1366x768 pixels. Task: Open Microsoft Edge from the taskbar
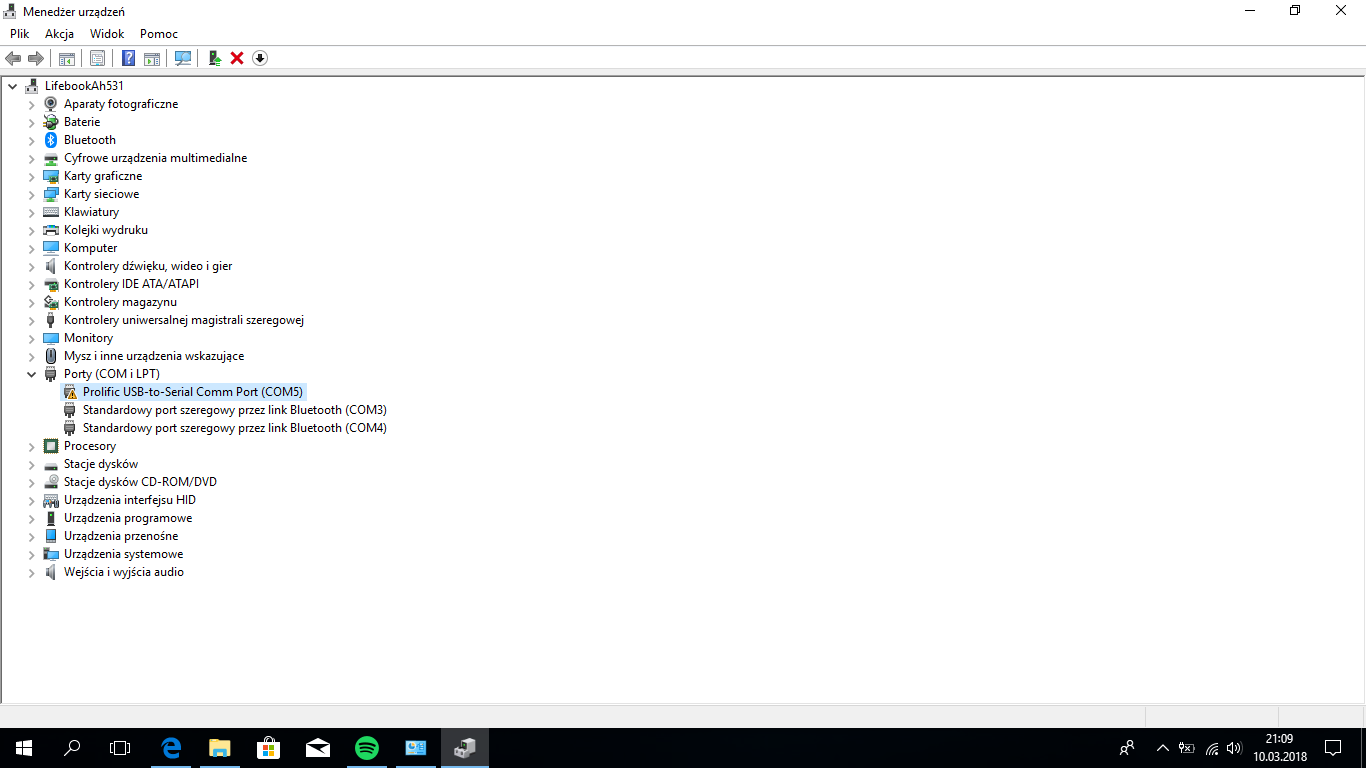pos(171,747)
